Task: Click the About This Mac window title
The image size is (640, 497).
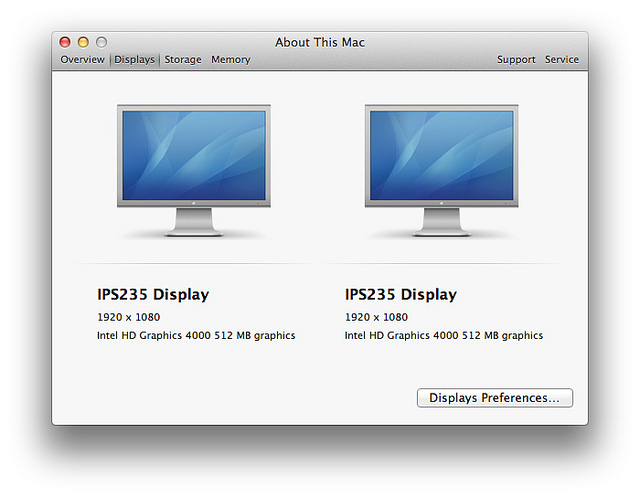Action: tap(320, 42)
